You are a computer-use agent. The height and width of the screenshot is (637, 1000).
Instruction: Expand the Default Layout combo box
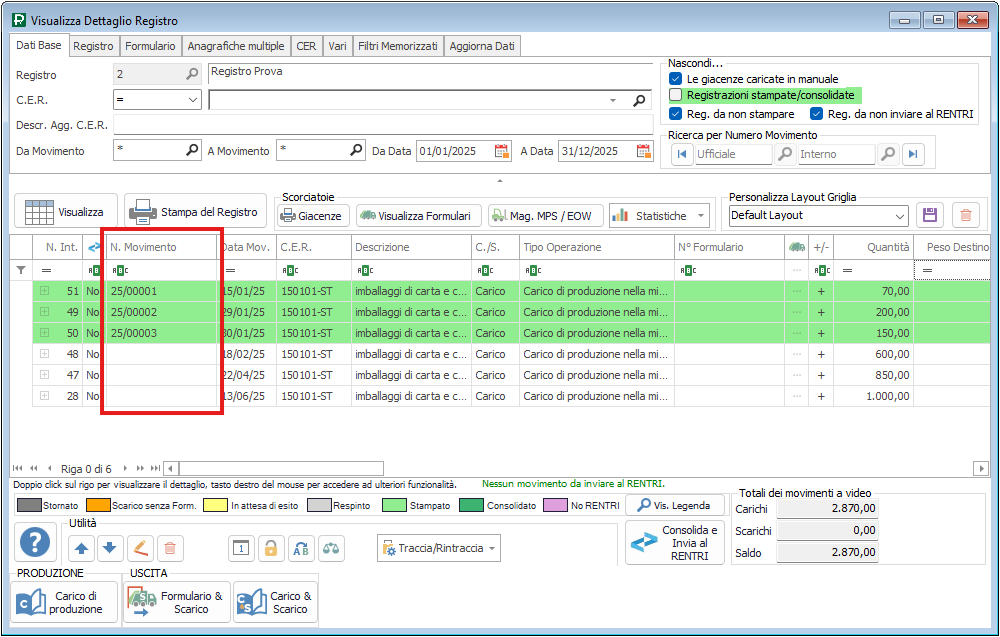tap(899, 215)
